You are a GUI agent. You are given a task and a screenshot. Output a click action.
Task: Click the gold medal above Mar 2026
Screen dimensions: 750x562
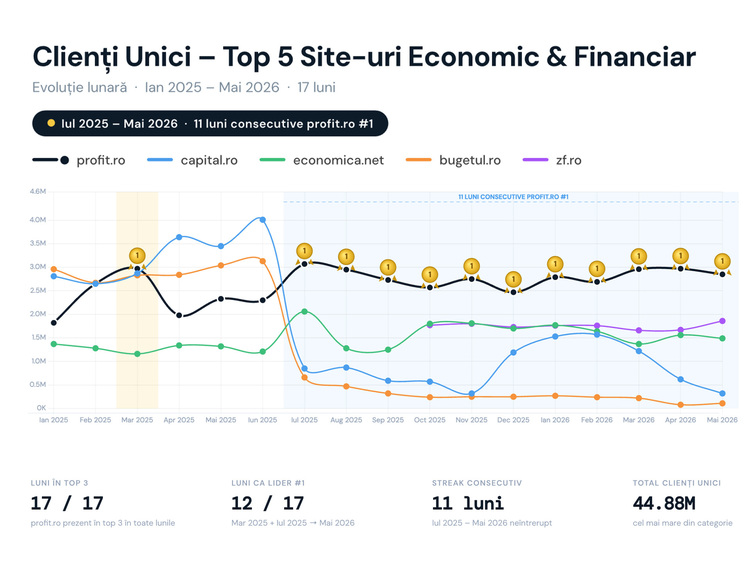point(639,256)
